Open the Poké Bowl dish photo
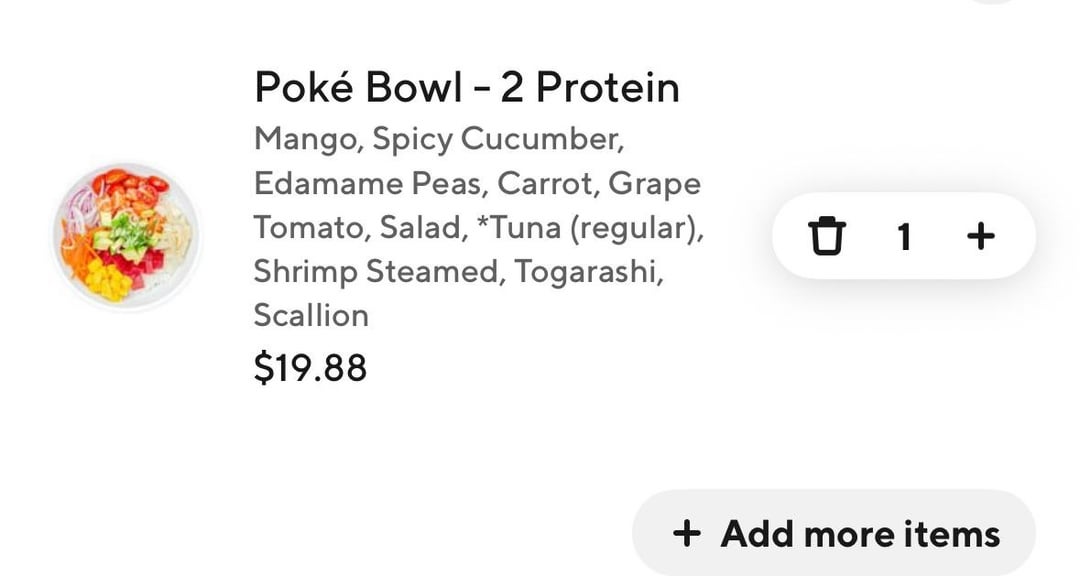Screen dimensions: 1080x576 [x=126, y=236]
